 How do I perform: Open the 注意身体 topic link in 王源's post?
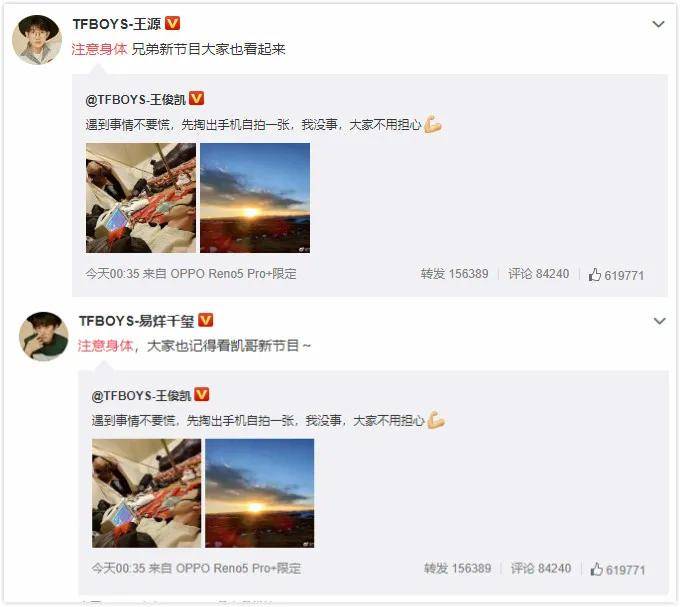[x=99, y=49]
